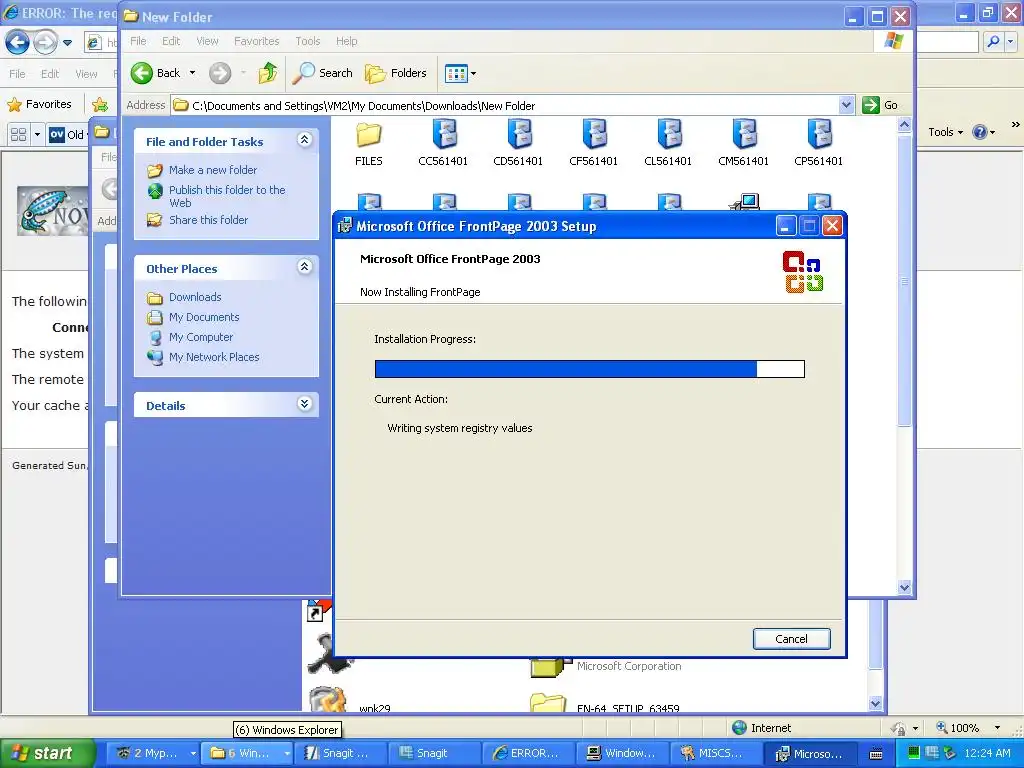Click Internet Explorer back arrow
The height and width of the screenshot is (768, 1024).
18,43
